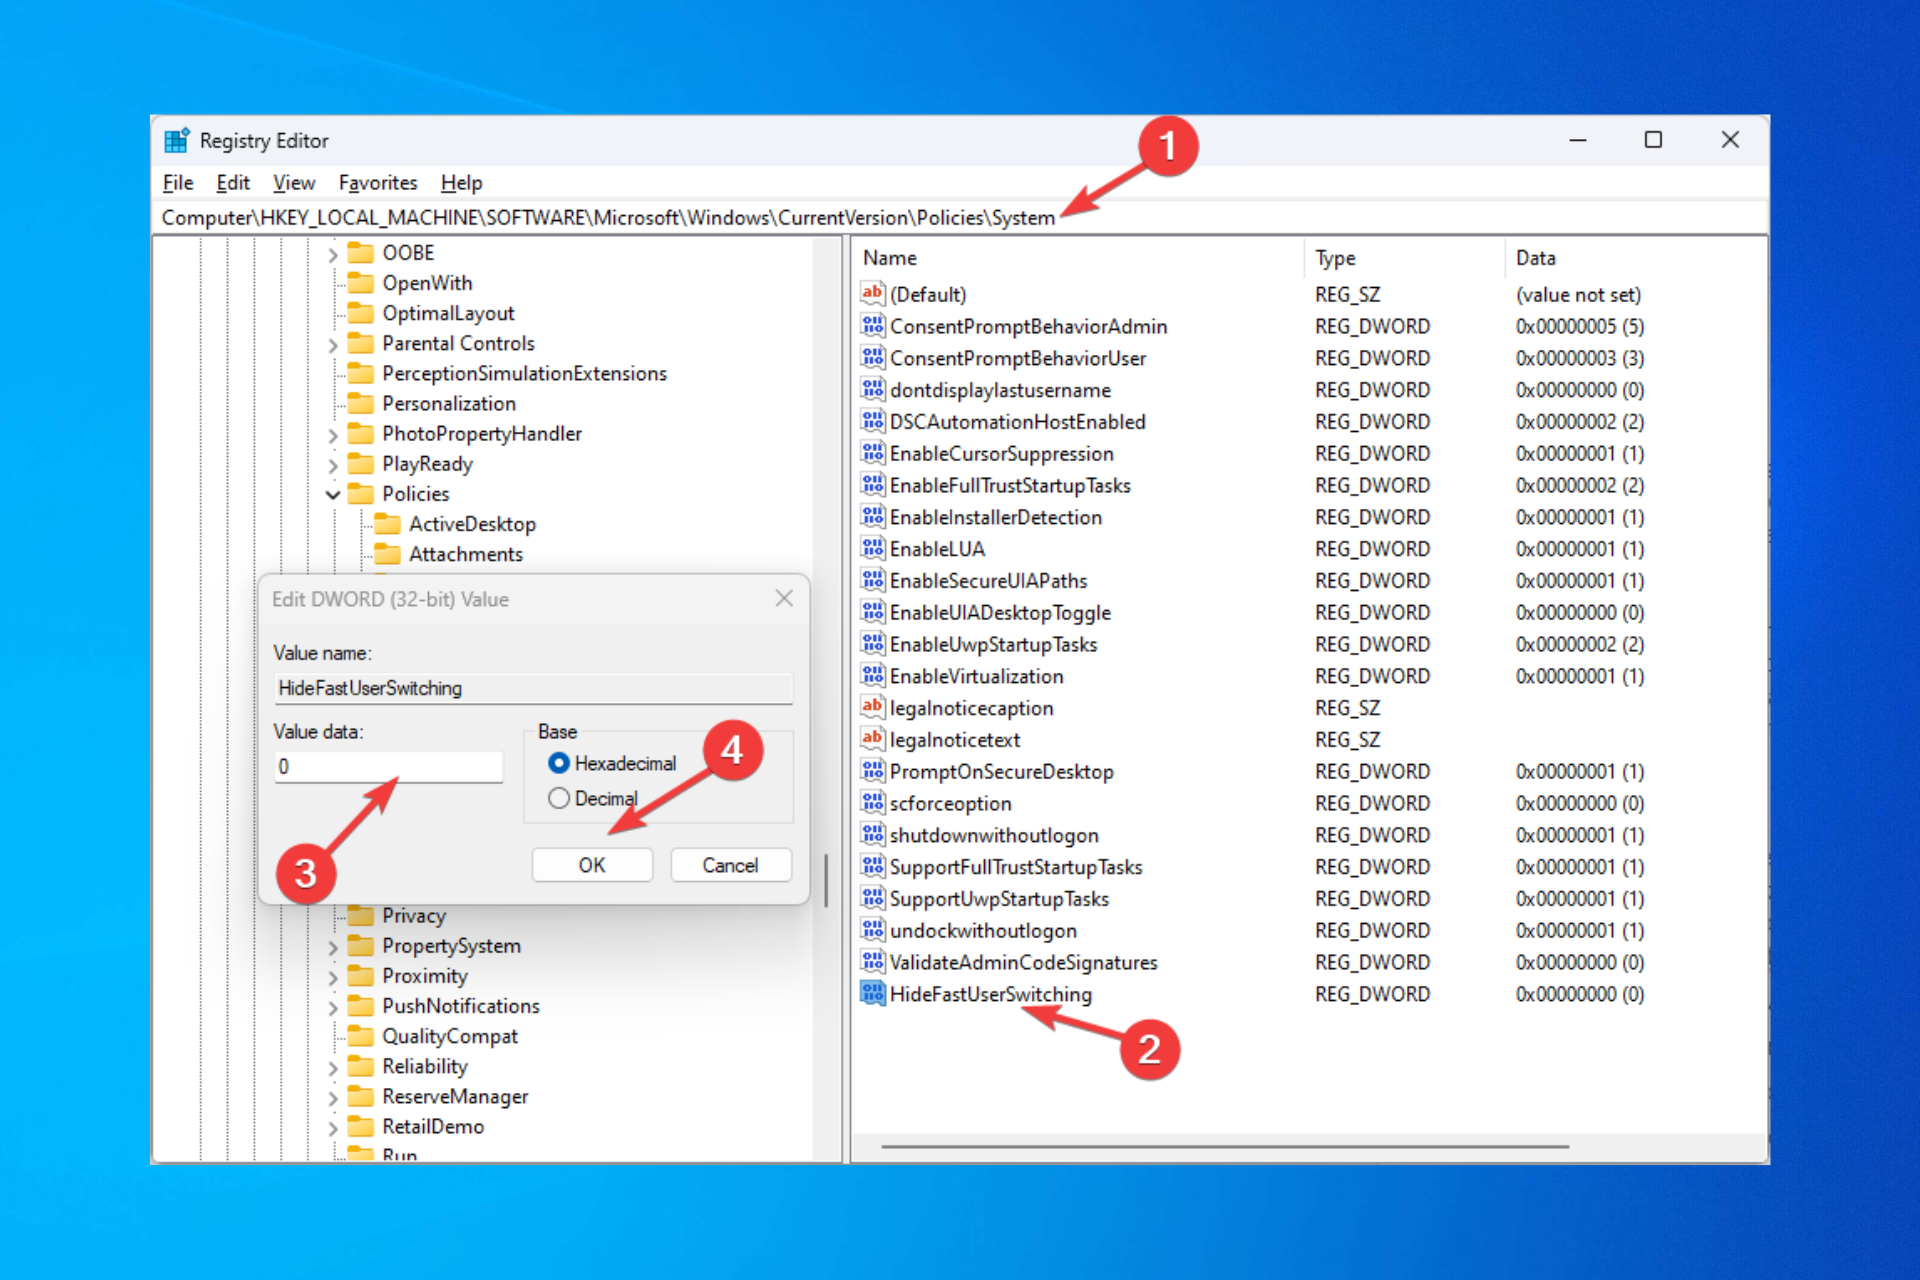Click the Personalization folder icon

(360, 403)
